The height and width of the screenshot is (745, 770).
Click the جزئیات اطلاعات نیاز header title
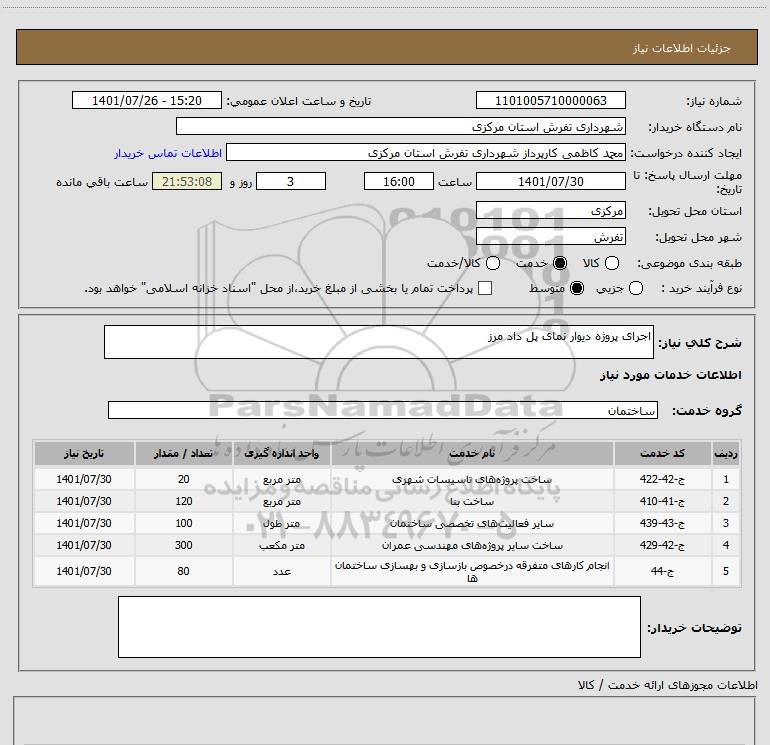coord(681,48)
